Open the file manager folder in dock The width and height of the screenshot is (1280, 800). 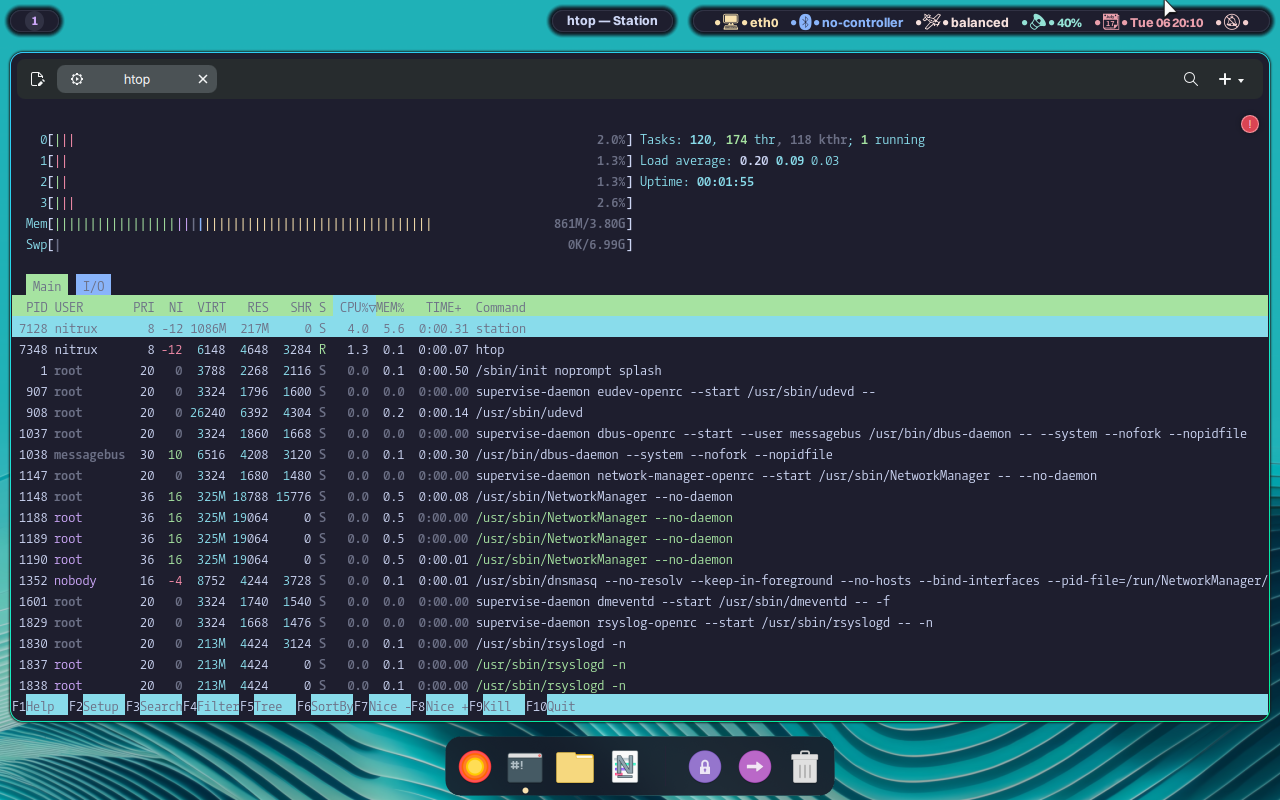tap(575, 767)
